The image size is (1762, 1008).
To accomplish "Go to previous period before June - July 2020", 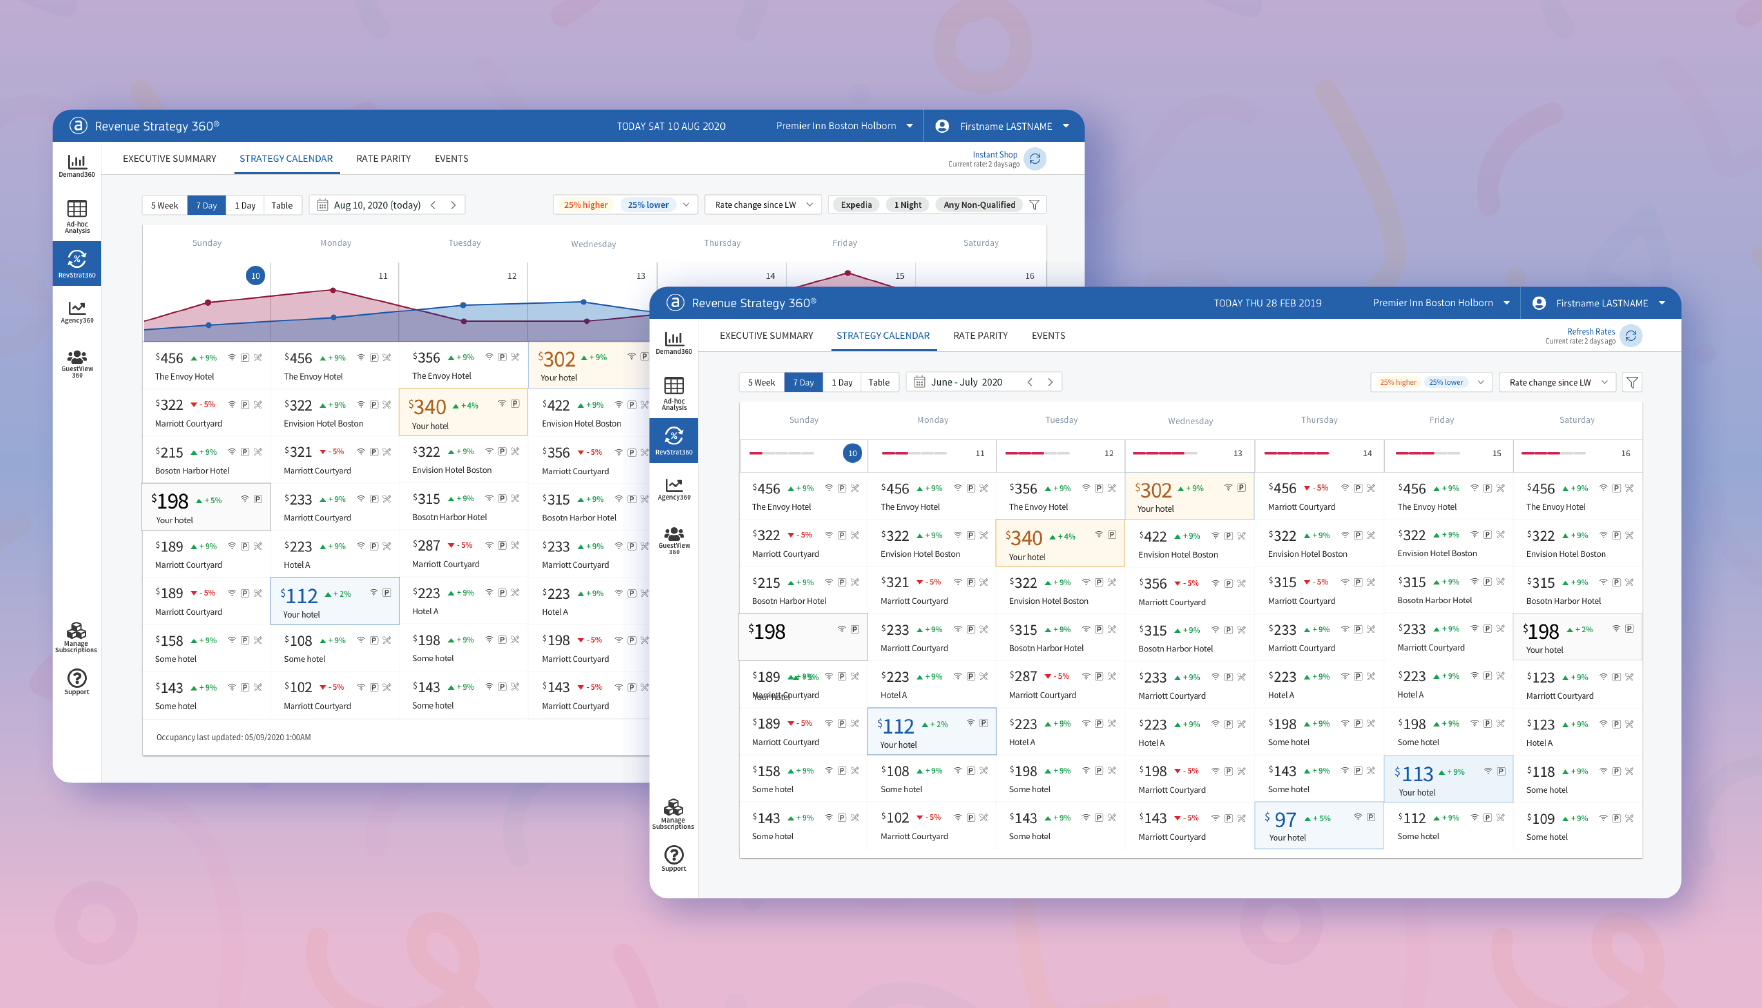I will [x=1030, y=382].
